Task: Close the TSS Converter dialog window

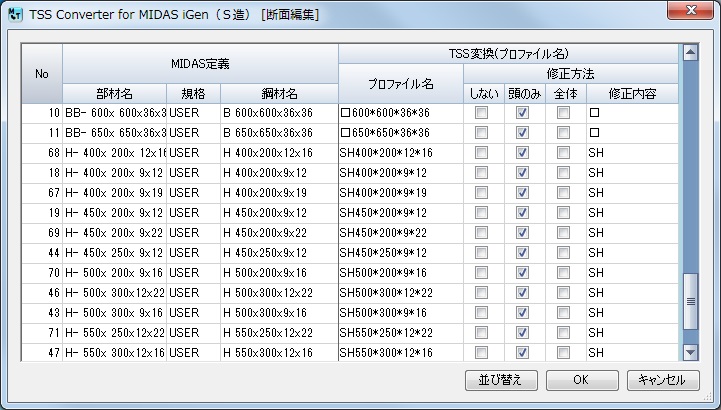Action: [690, 11]
